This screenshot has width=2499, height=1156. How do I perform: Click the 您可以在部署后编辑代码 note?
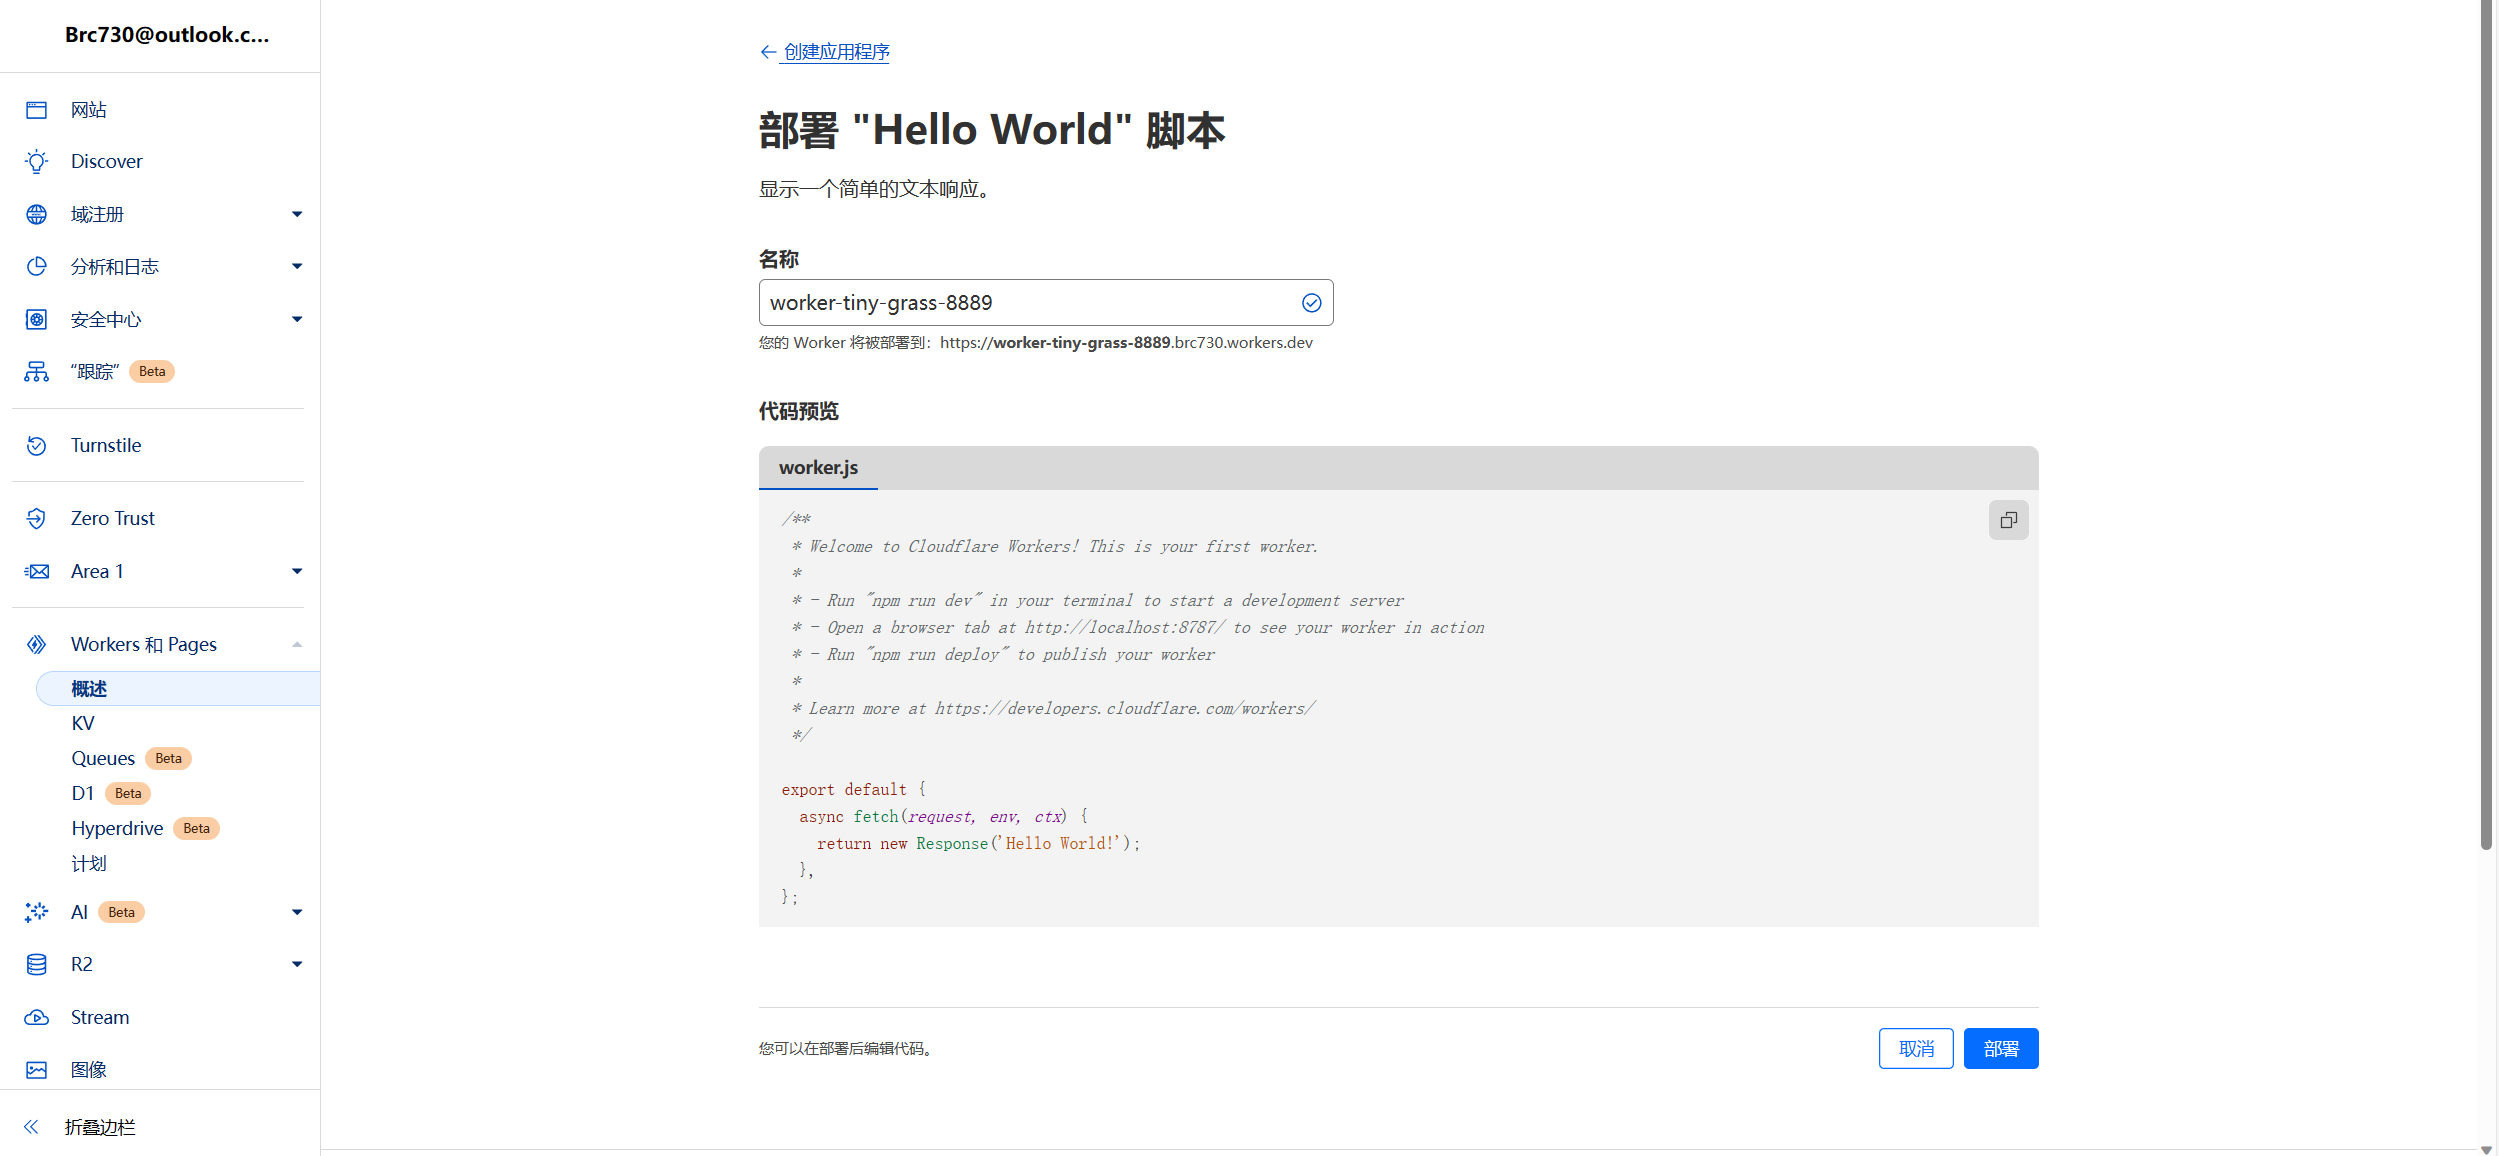click(x=846, y=1049)
